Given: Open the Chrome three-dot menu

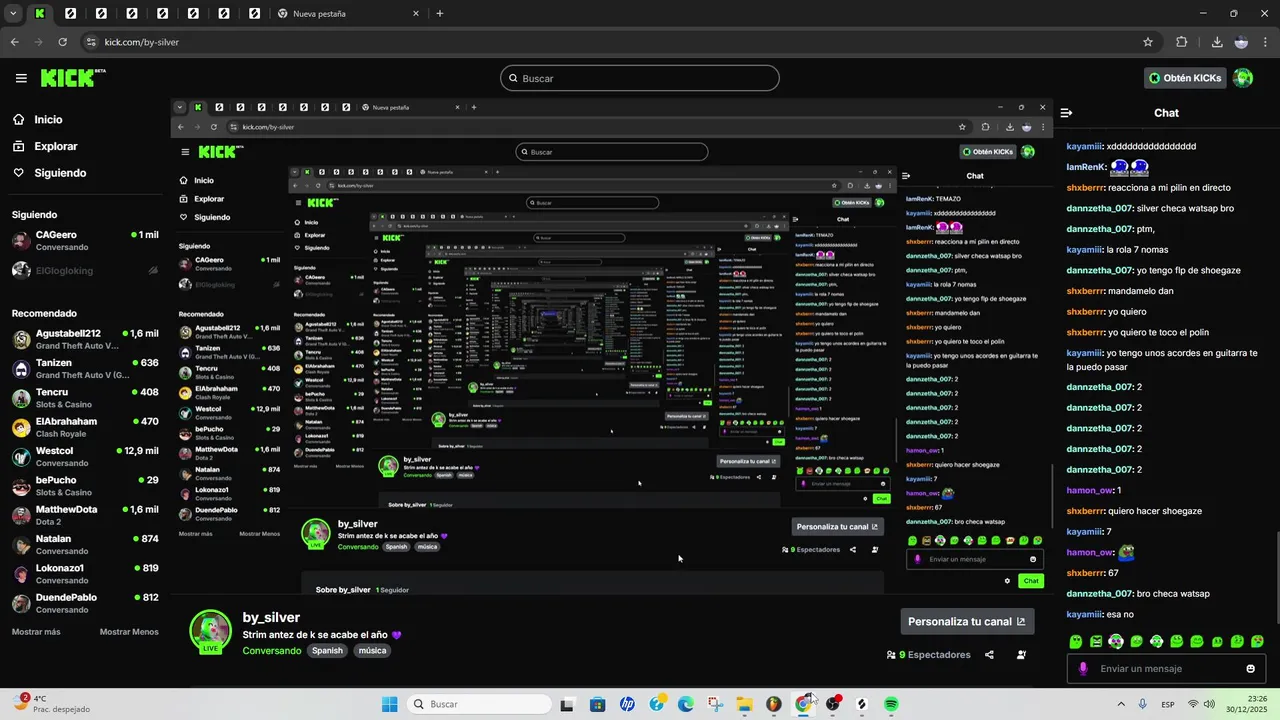Looking at the screenshot, I should click(1266, 42).
